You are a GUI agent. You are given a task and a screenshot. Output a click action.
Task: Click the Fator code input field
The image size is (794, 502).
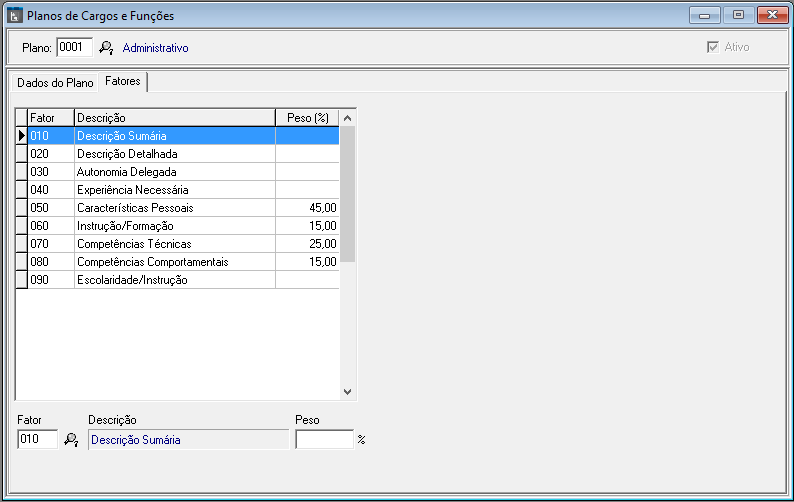click(37, 439)
